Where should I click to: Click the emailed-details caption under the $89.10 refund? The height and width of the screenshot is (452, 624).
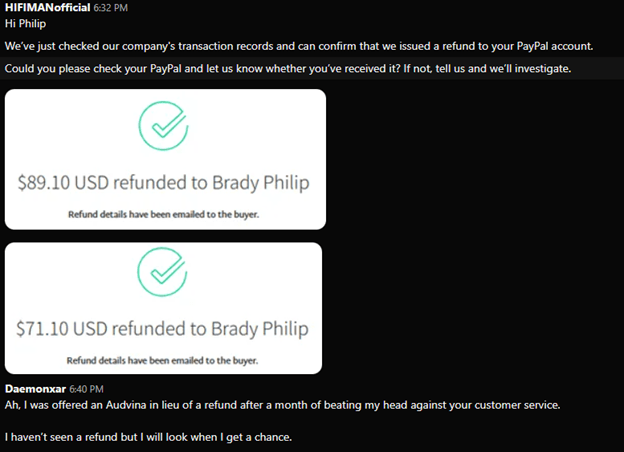[164, 214]
